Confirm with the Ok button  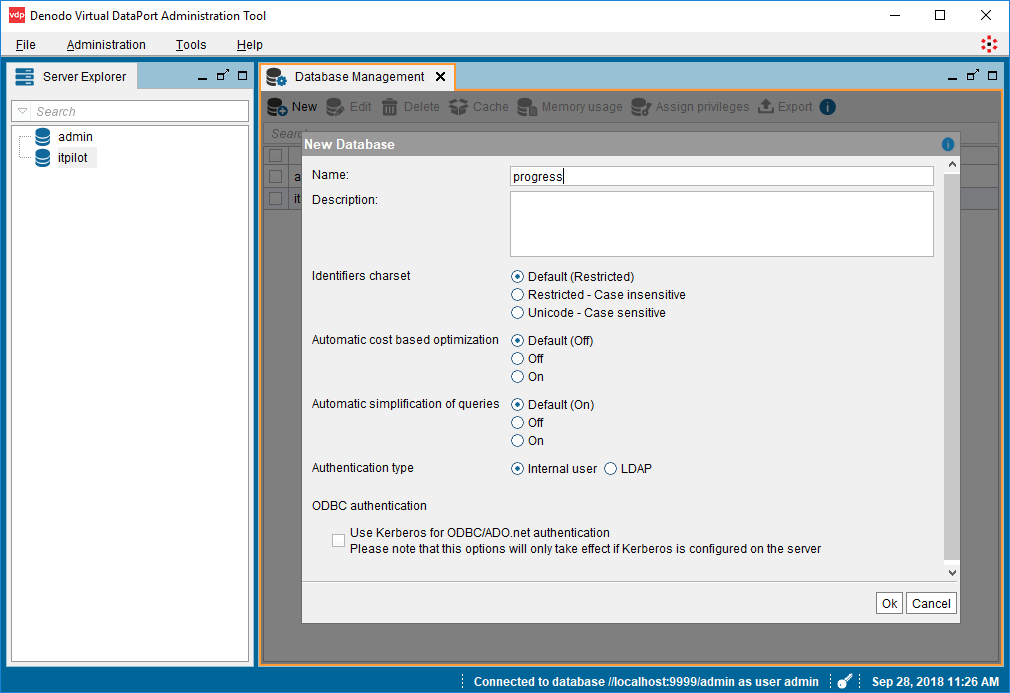tap(888, 603)
